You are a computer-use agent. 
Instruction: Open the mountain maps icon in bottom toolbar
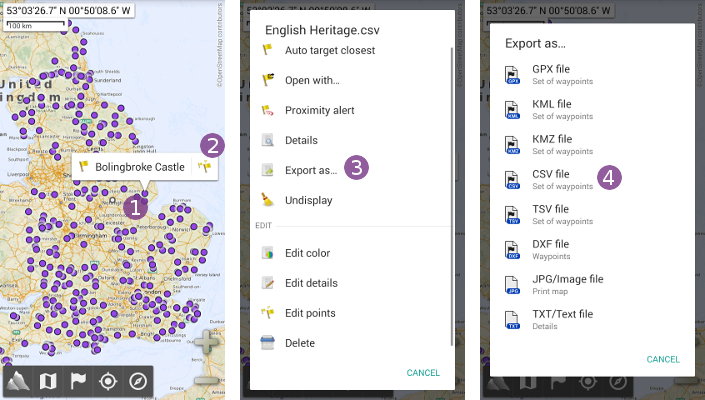pyautogui.click(x=18, y=382)
